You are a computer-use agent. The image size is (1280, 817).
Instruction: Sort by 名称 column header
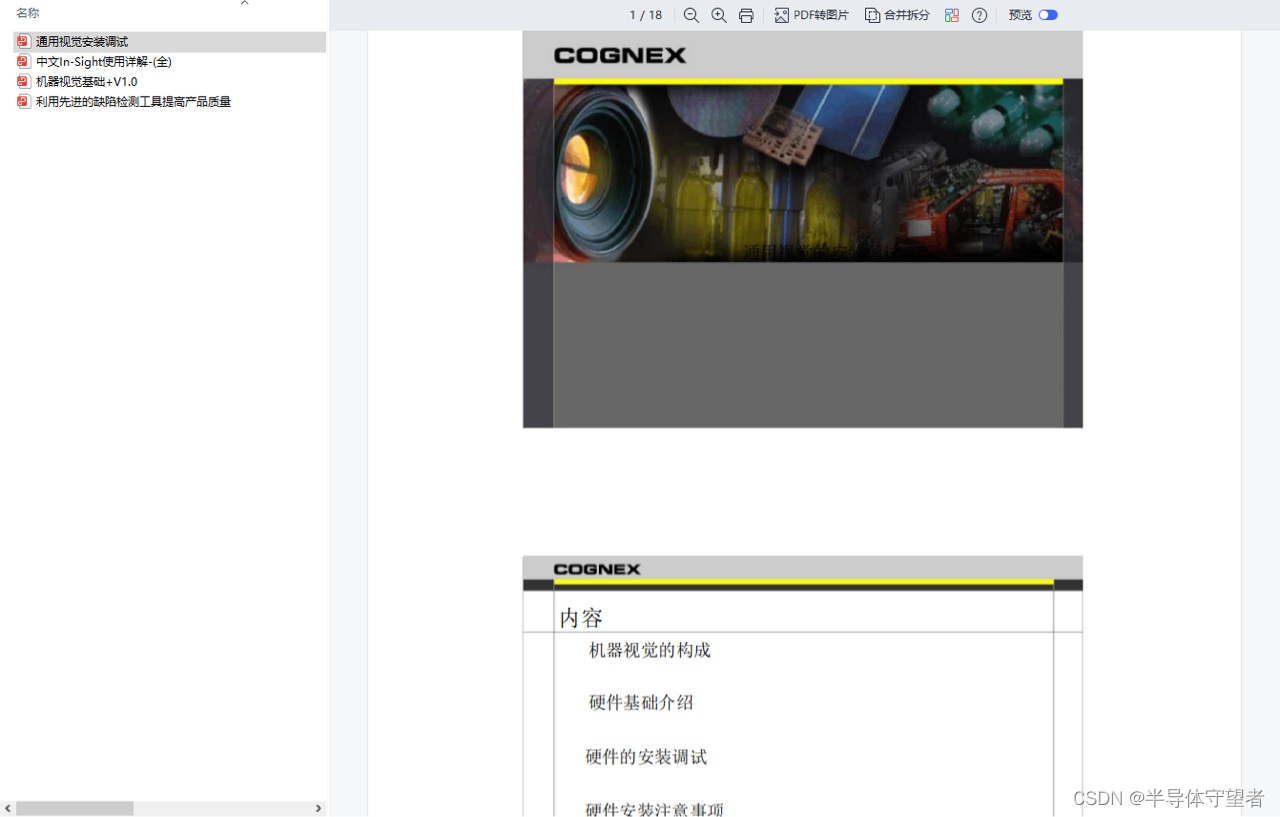tap(28, 13)
